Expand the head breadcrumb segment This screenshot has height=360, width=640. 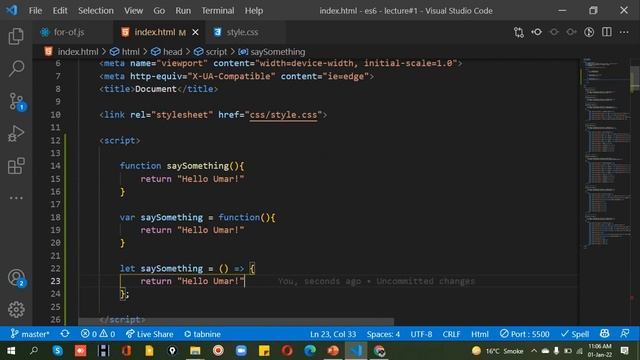[167, 52]
